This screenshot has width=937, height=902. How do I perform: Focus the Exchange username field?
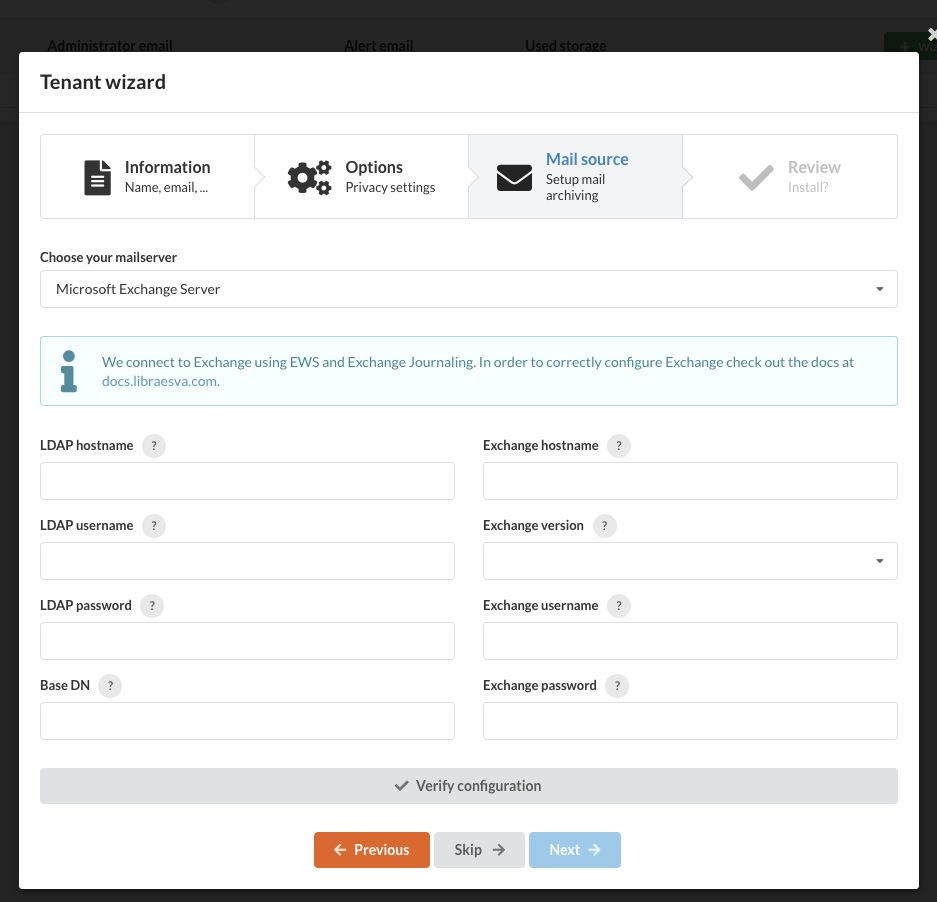pos(690,641)
